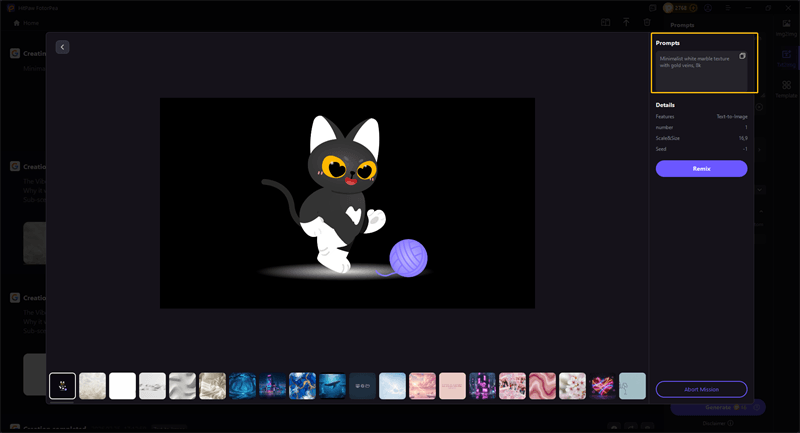Copy the prompt text with copy icon
The image size is (800, 433).
pos(742,56)
